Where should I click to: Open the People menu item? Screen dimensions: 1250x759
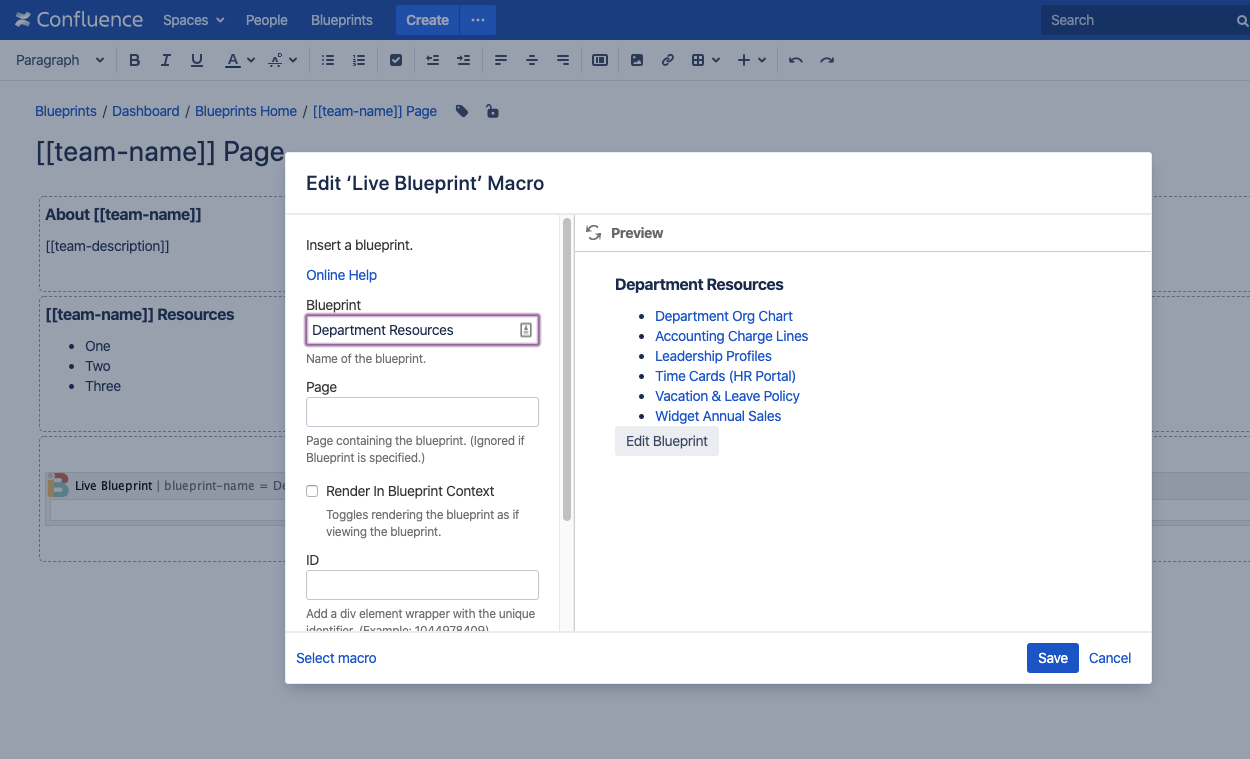pyautogui.click(x=267, y=20)
